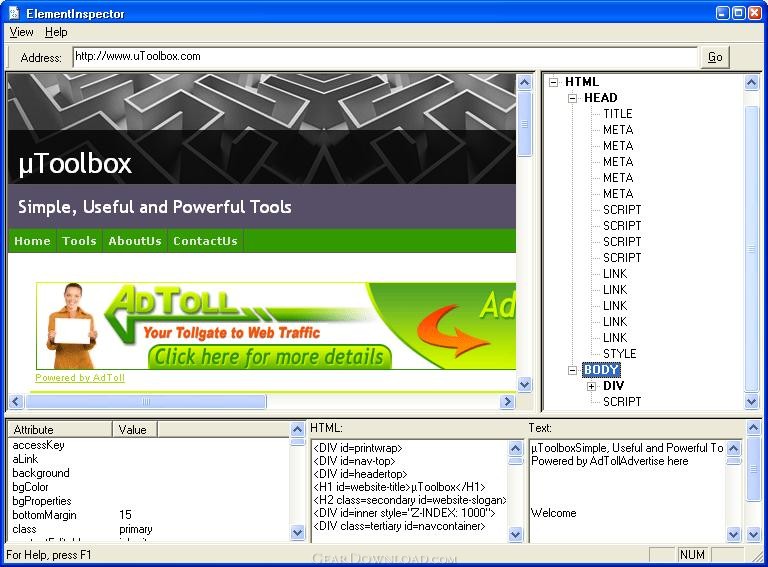Screen dimensions: 768x567
Task: Click the browser pane scroll down arrow
Action: tap(525, 384)
